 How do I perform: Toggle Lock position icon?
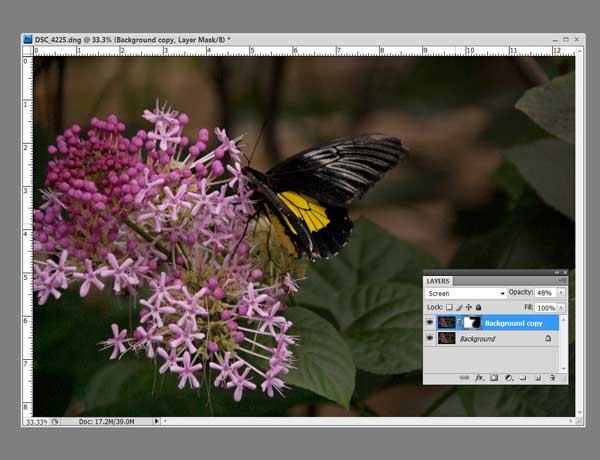pos(469,307)
